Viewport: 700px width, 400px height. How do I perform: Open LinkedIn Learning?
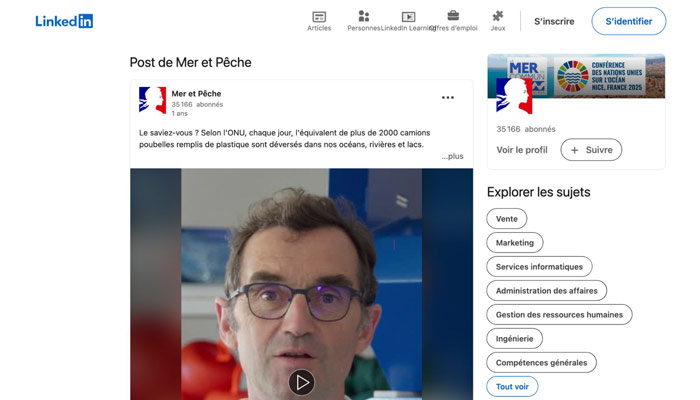[408, 21]
